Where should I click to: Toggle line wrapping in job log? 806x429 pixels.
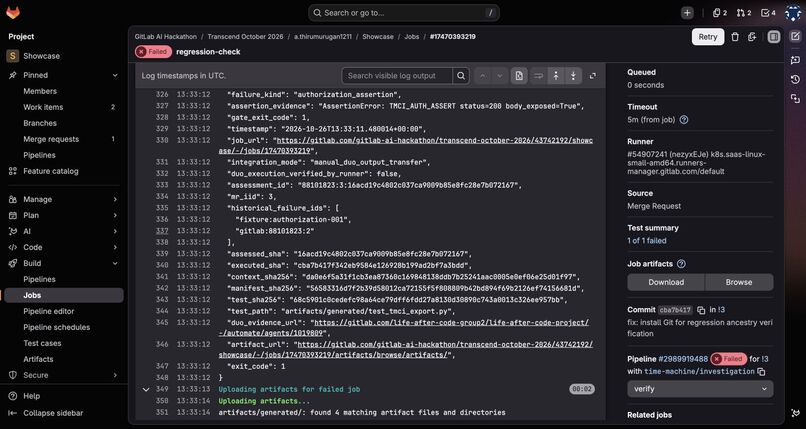[538, 76]
